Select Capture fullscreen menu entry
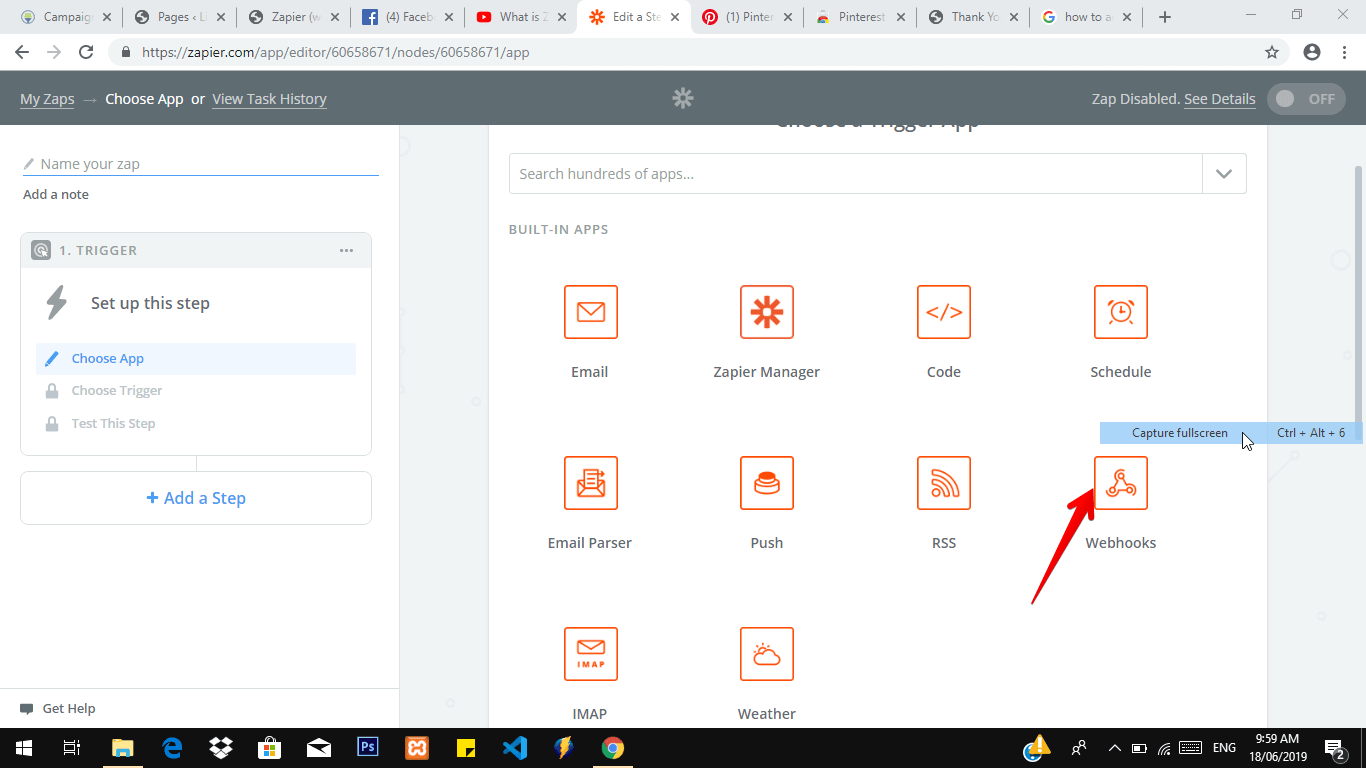 [1231, 433]
